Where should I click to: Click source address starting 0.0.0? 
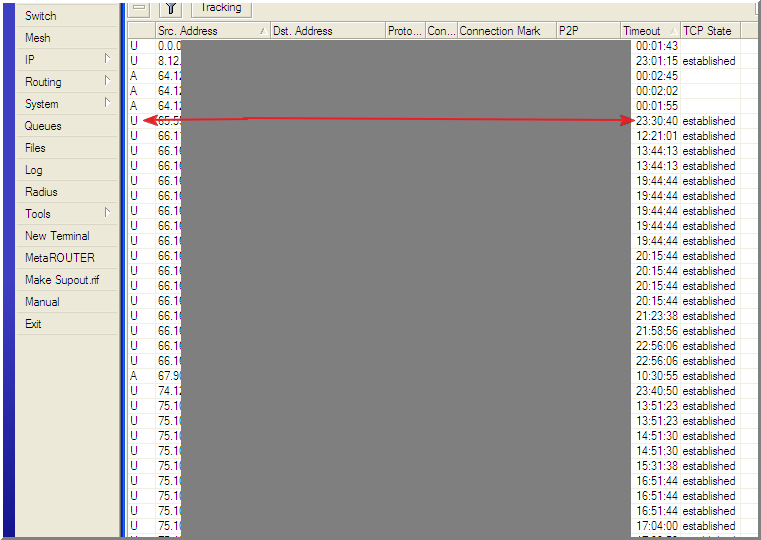pyautogui.click(x=169, y=46)
